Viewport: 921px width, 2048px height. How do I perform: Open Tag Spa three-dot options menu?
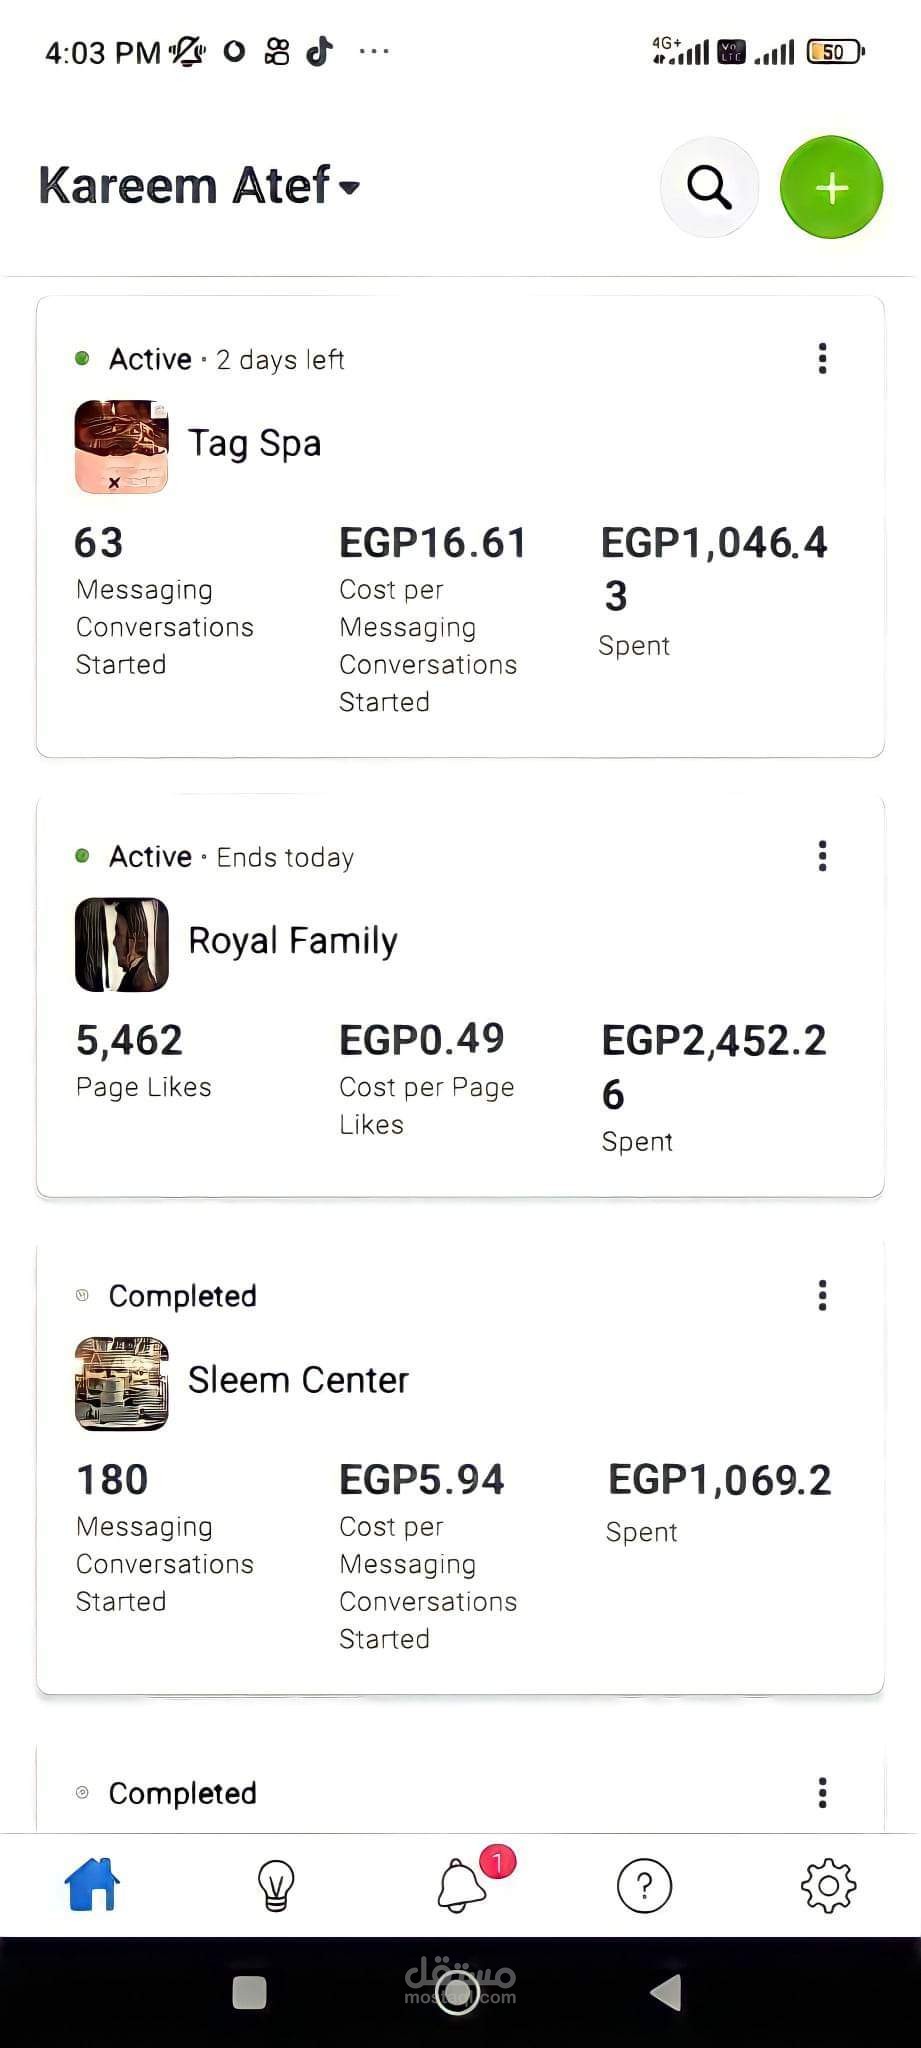(x=822, y=358)
